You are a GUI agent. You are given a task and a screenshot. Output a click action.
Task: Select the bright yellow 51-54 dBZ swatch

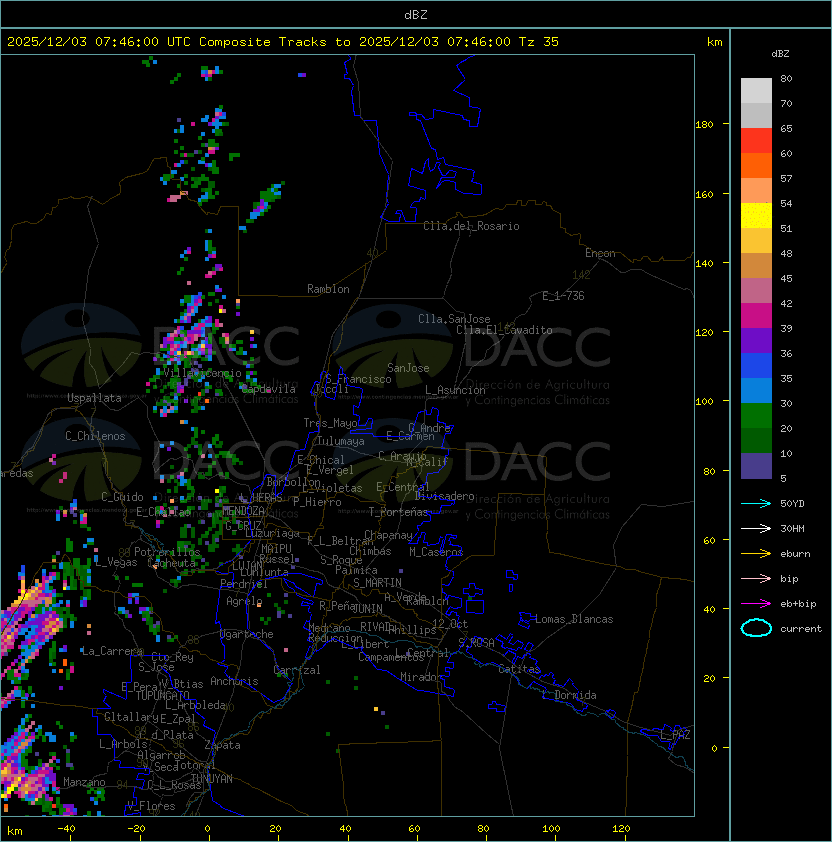click(x=756, y=215)
